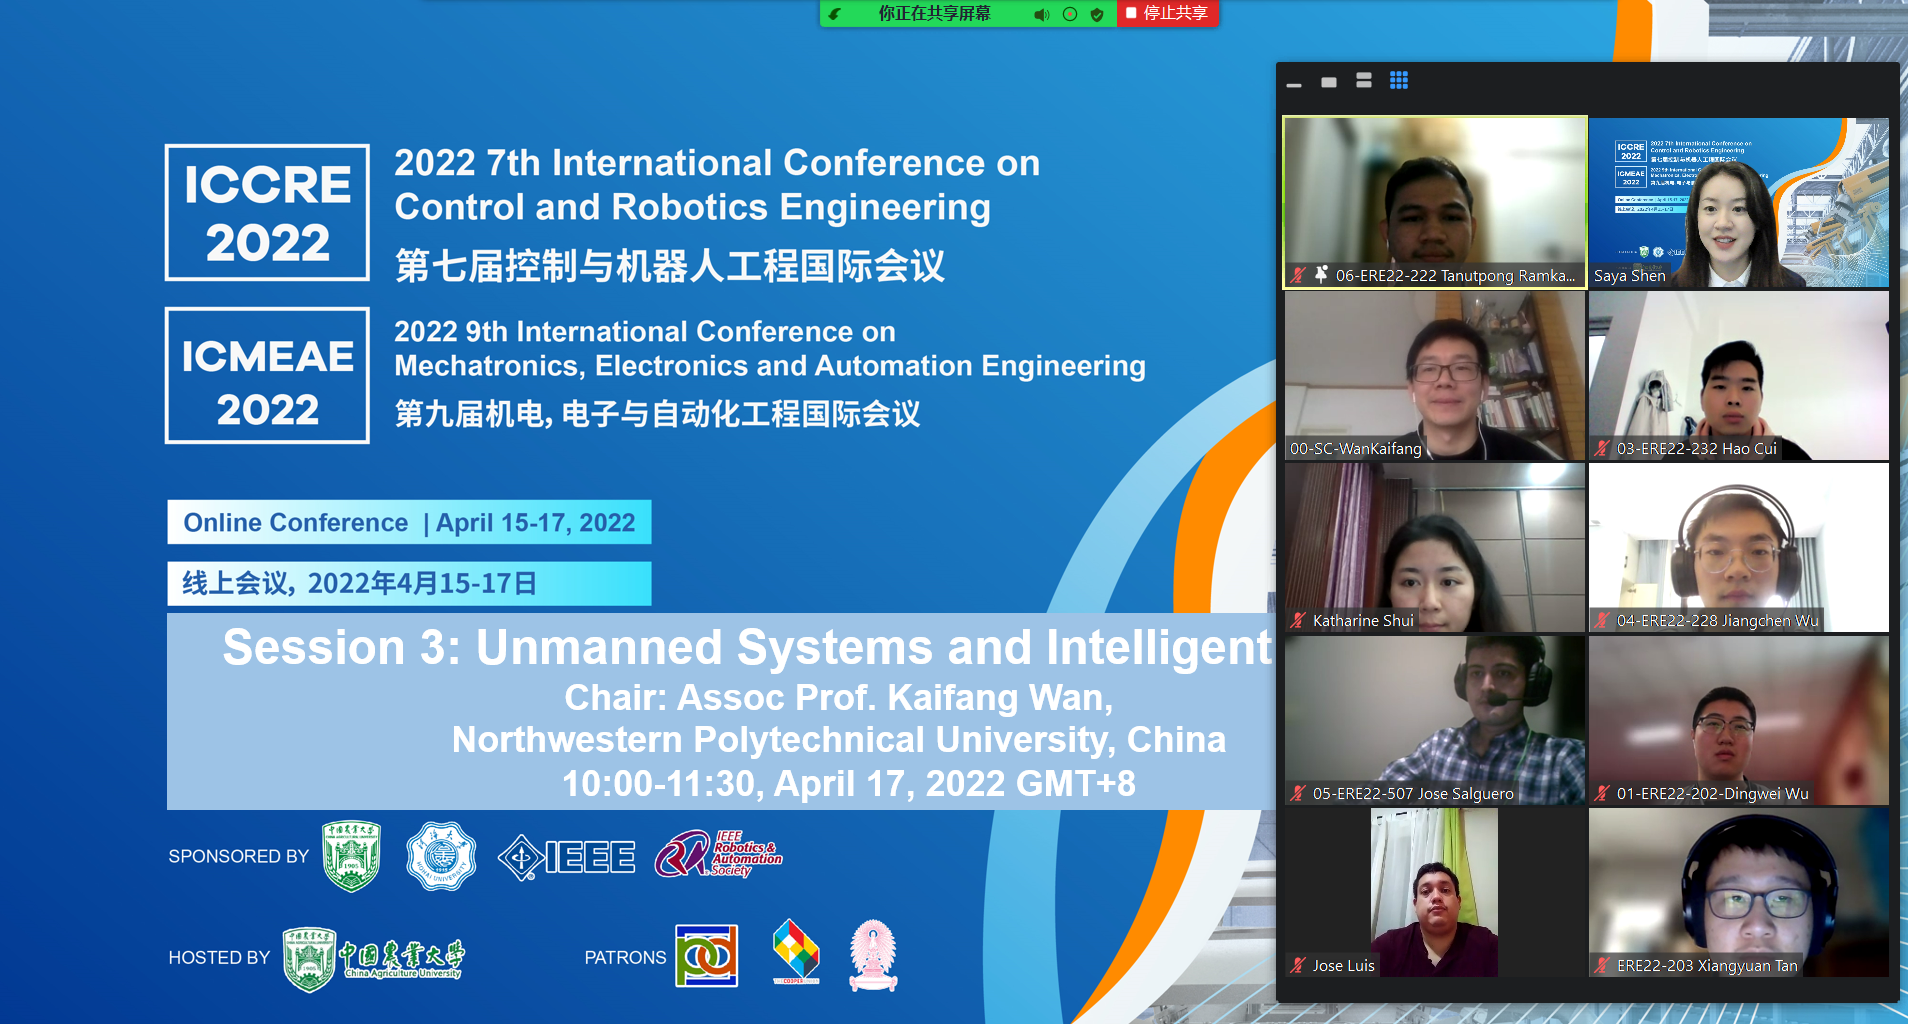
Task: Select Hao Cui's video tile
Action: coord(1739,375)
